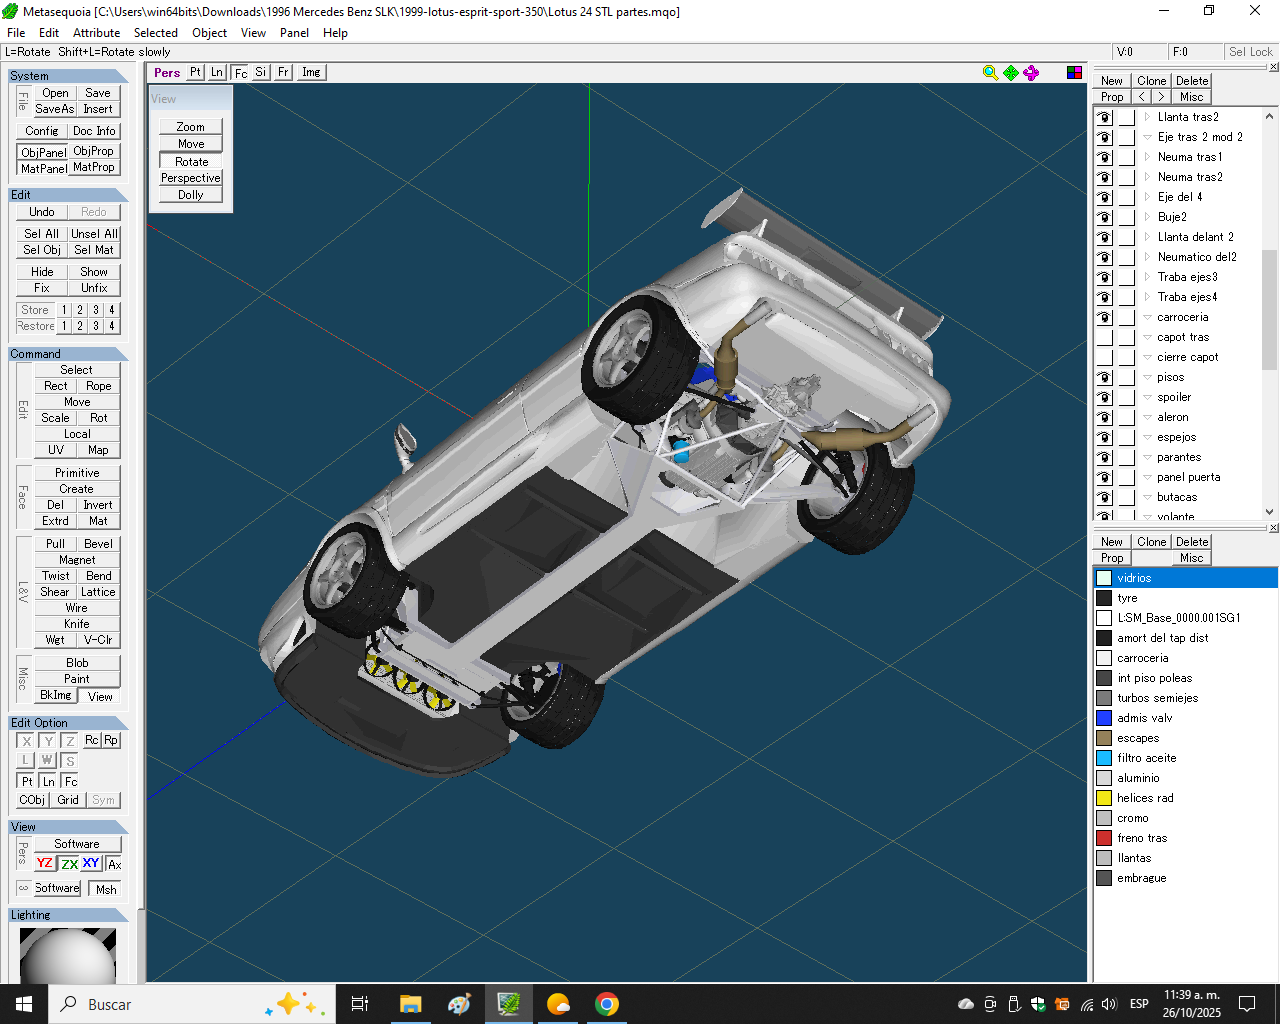Toggle the Fc face display button

[x=241, y=72]
